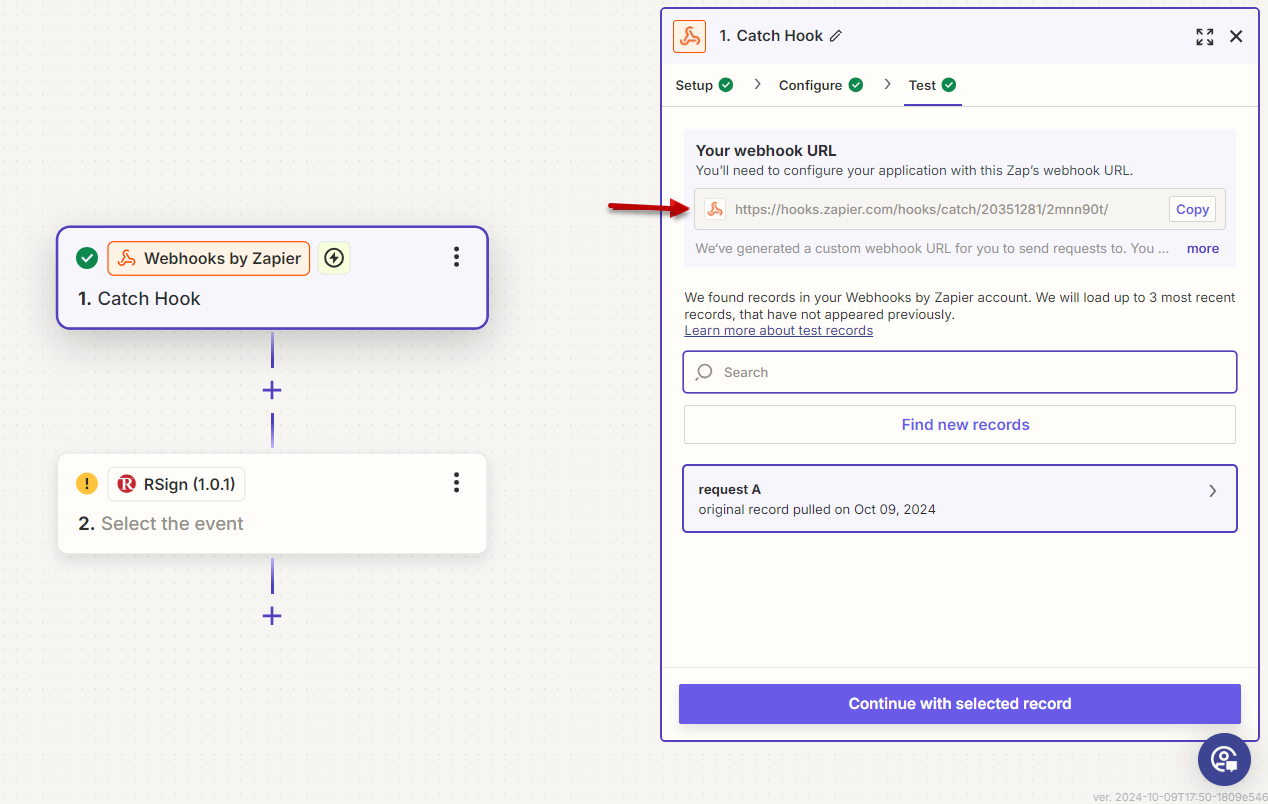Open options menu for Catch Hook step
This screenshot has width=1268, height=804.
(x=456, y=258)
